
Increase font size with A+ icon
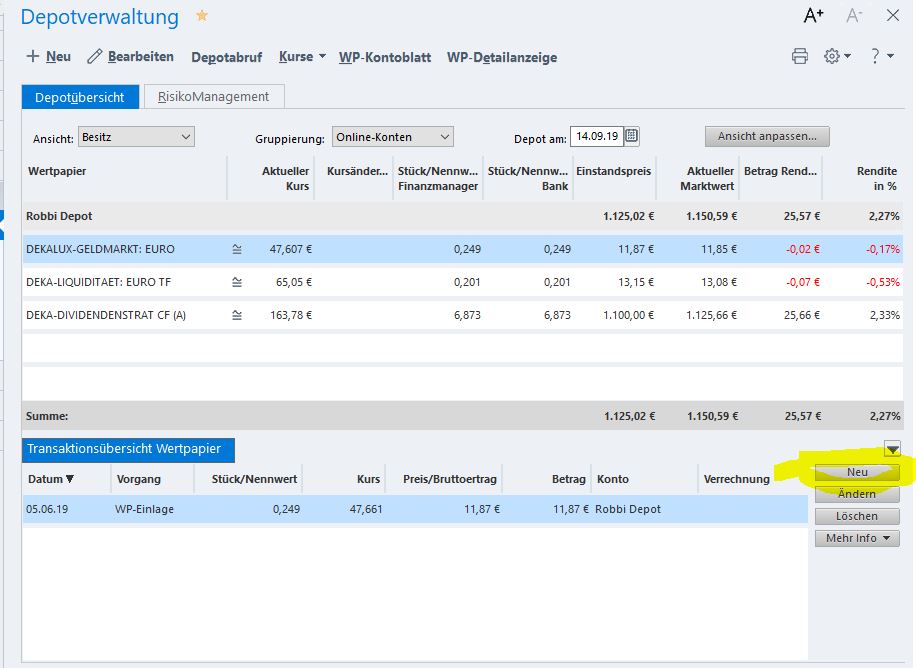[814, 16]
